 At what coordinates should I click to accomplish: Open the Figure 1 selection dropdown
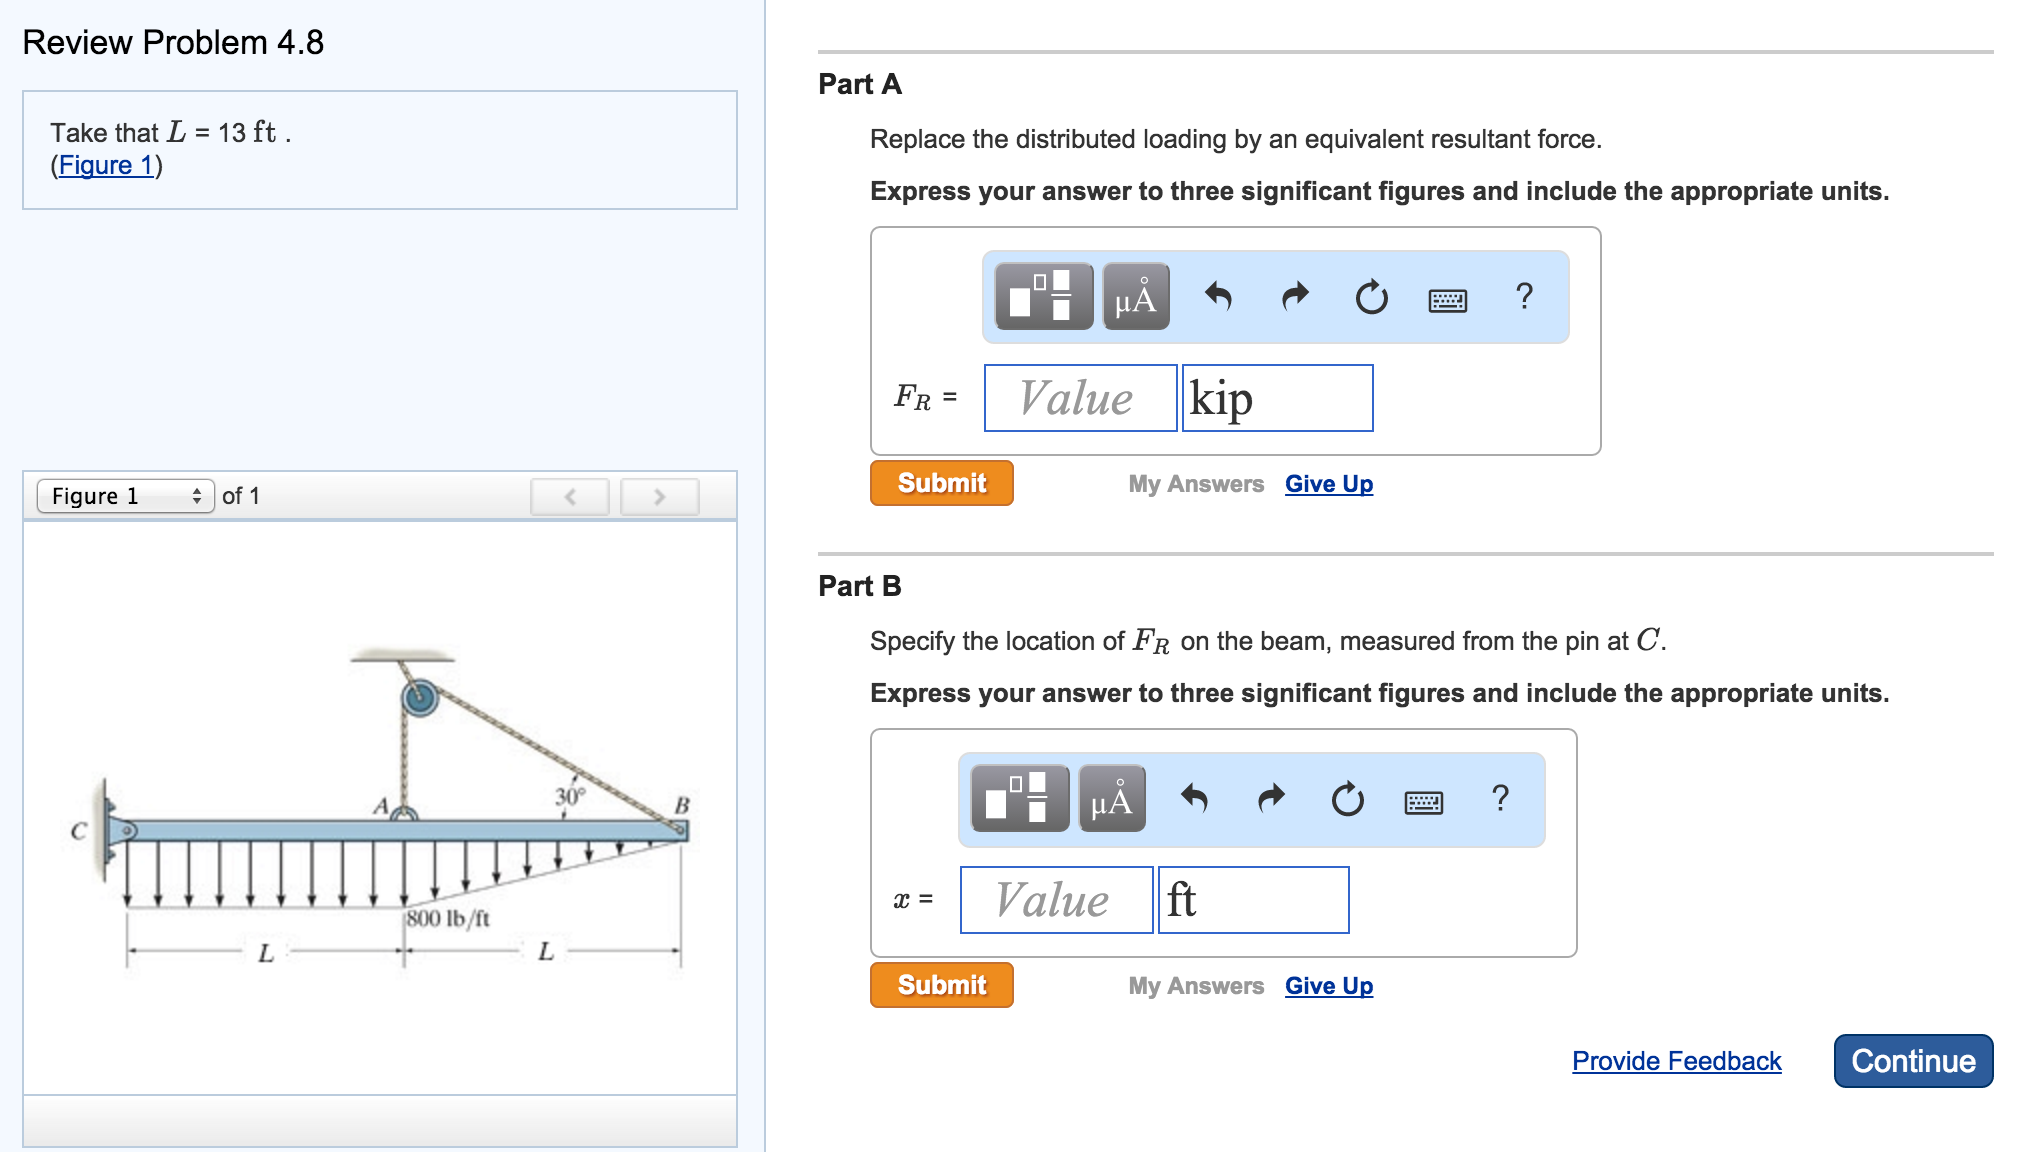(125, 495)
